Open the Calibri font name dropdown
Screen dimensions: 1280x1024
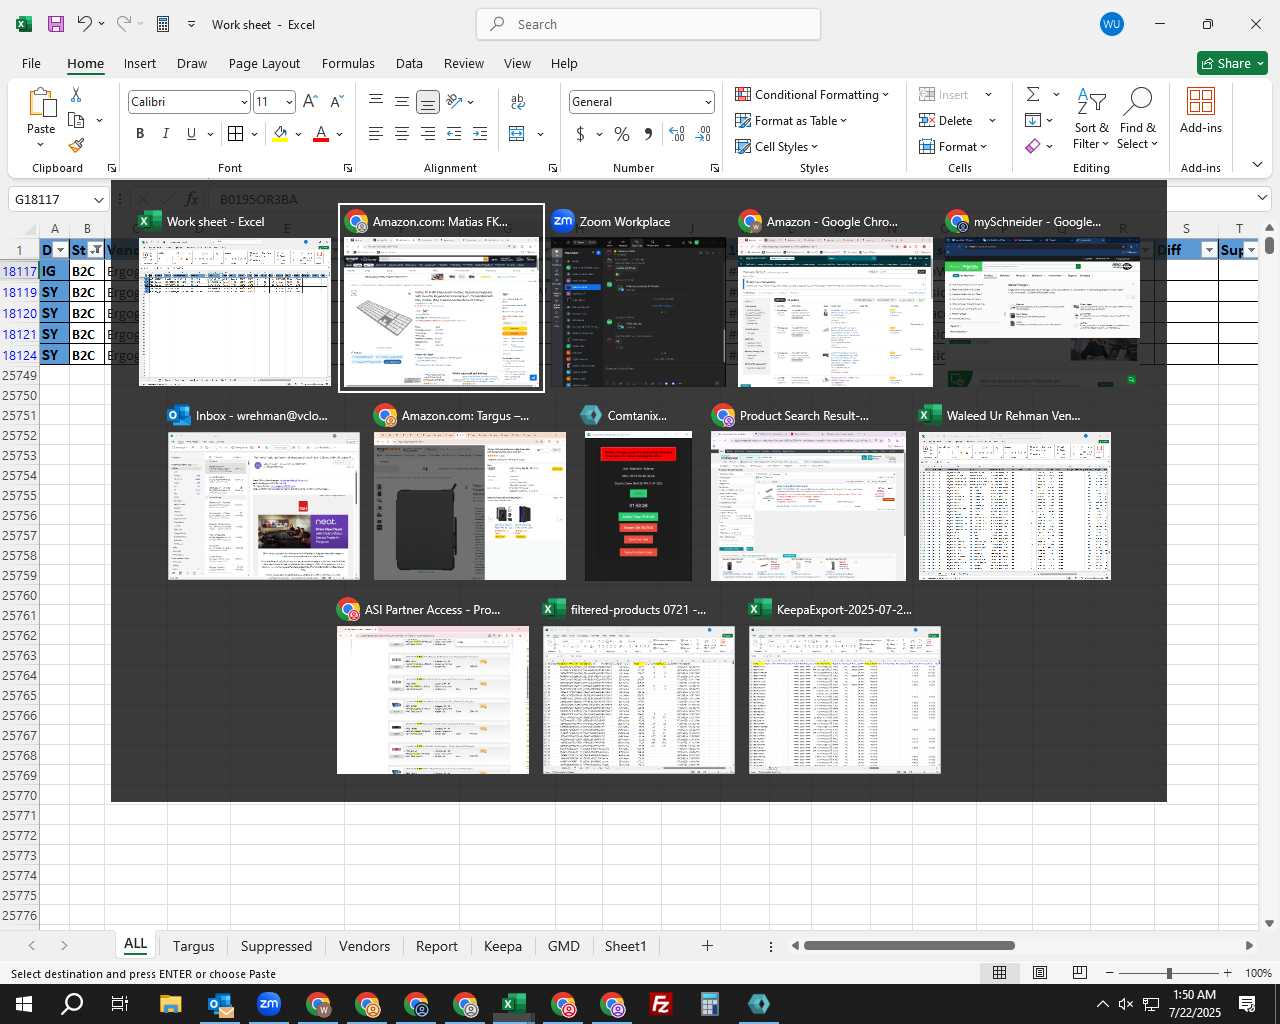point(243,102)
